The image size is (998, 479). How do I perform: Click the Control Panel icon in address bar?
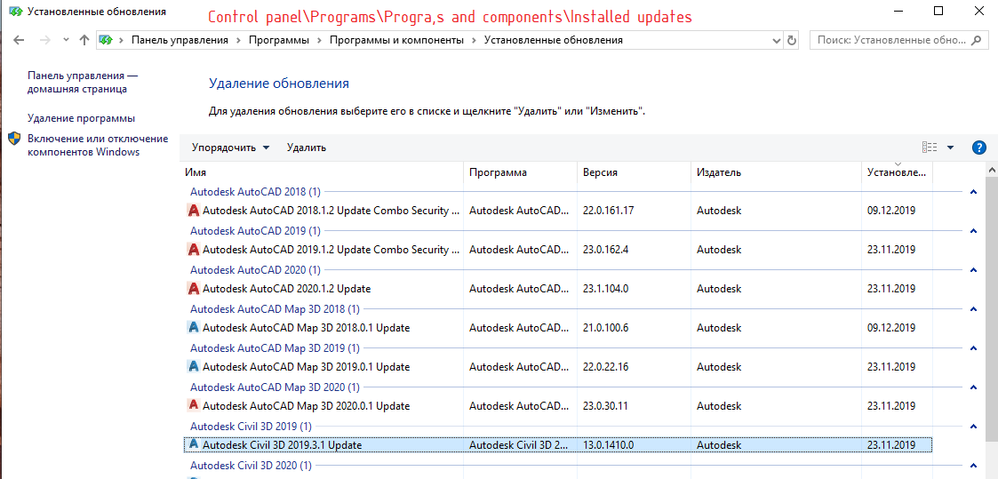click(x=105, y=40)
